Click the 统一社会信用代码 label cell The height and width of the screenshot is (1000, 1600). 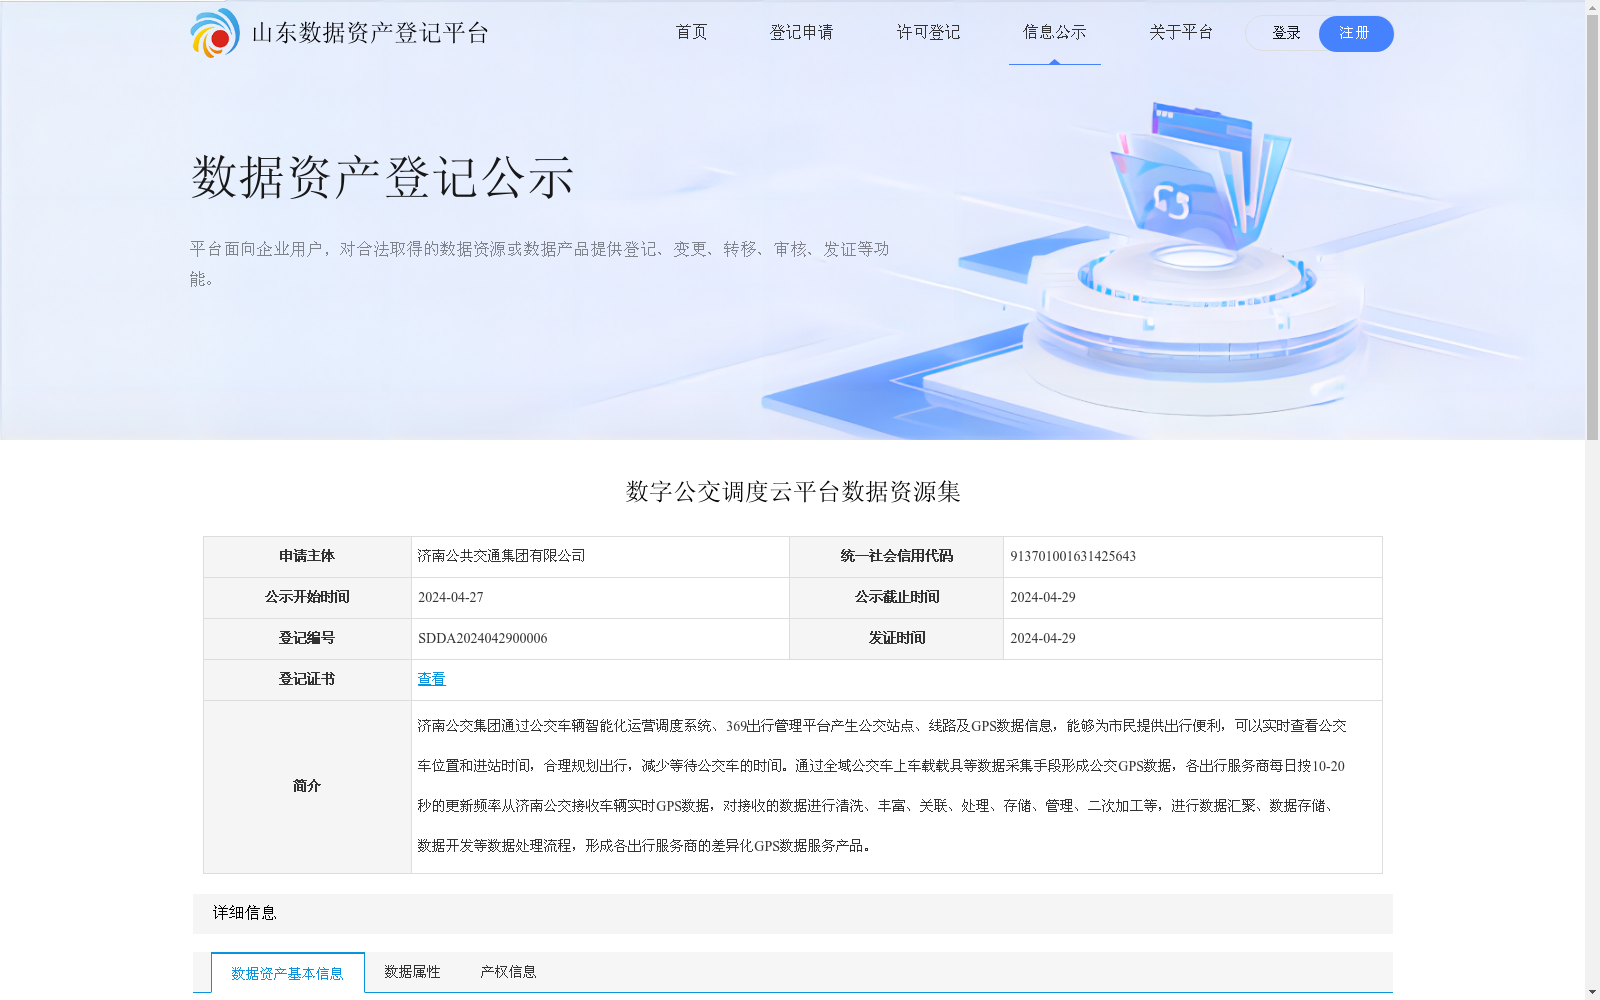(897, 557)
